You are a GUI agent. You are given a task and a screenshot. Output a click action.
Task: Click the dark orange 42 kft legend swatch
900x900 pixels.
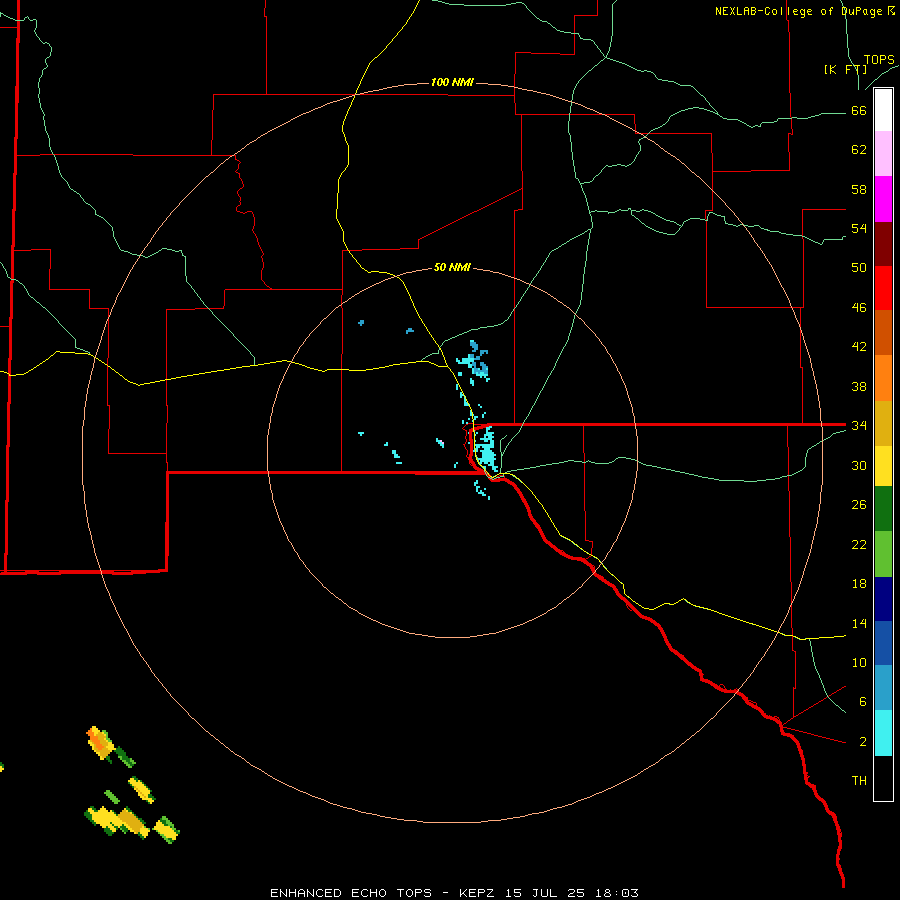pos(883,333)
